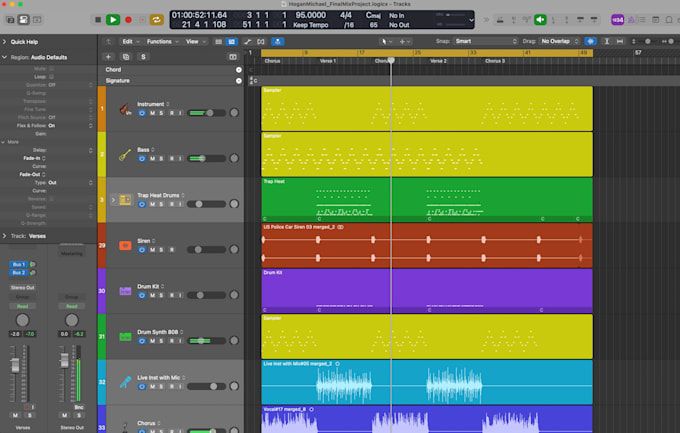Click the guitar icon on Bass track
This screenshot has width=680, height=433.
point(125,154)
